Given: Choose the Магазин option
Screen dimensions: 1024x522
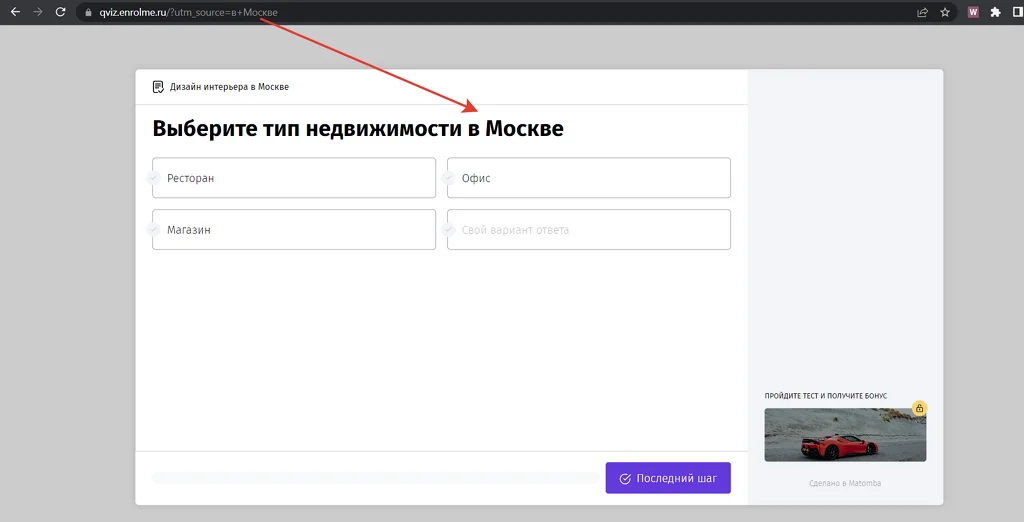Looking at the screenshot, I should click(x=294, y=229).
